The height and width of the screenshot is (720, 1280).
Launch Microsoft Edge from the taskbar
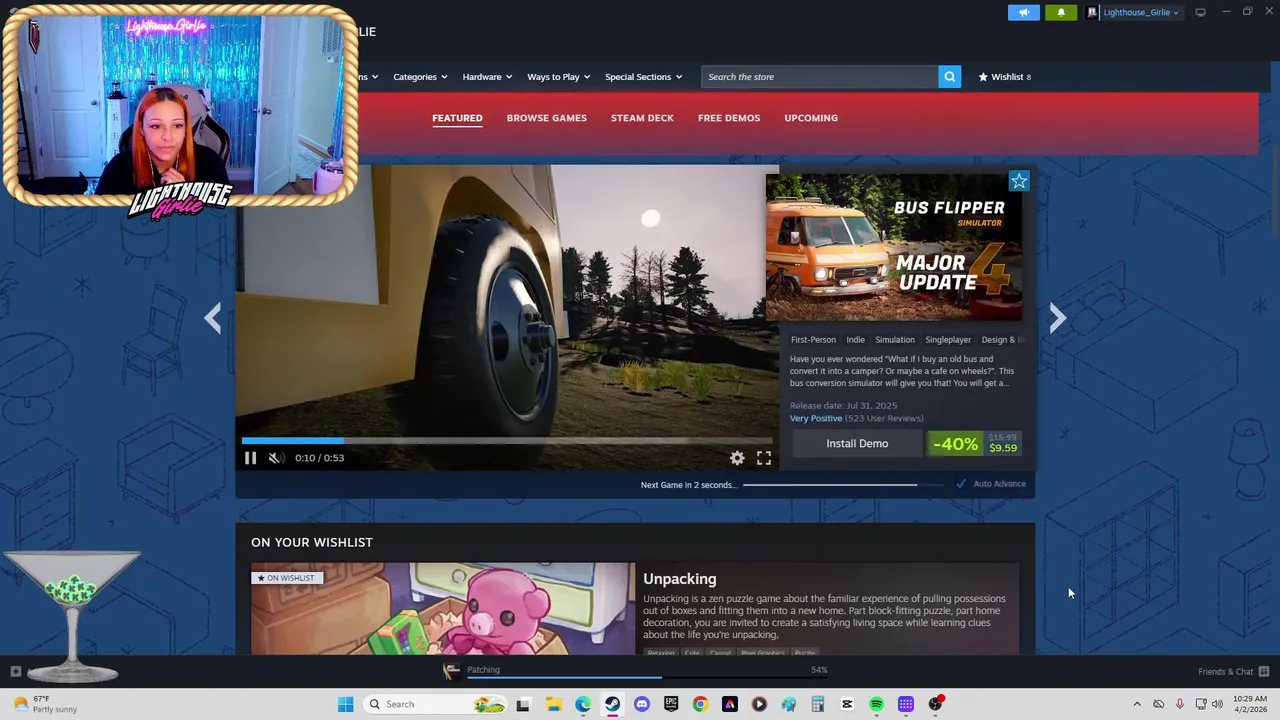click(x=583, y=704)
